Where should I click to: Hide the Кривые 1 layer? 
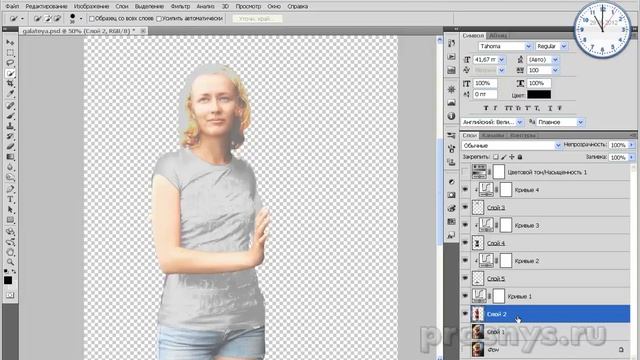[465, 296]
